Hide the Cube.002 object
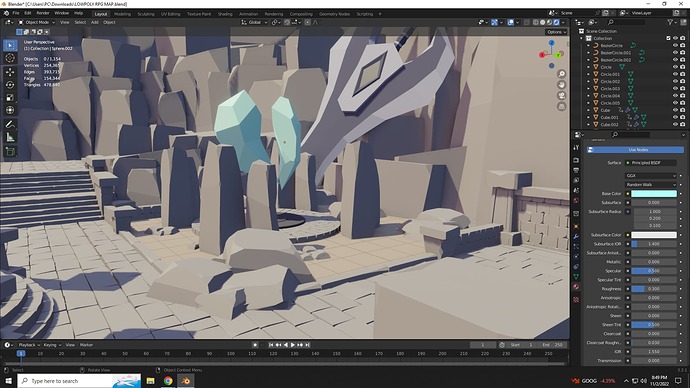690x388 pixels. tap(675, 124)
